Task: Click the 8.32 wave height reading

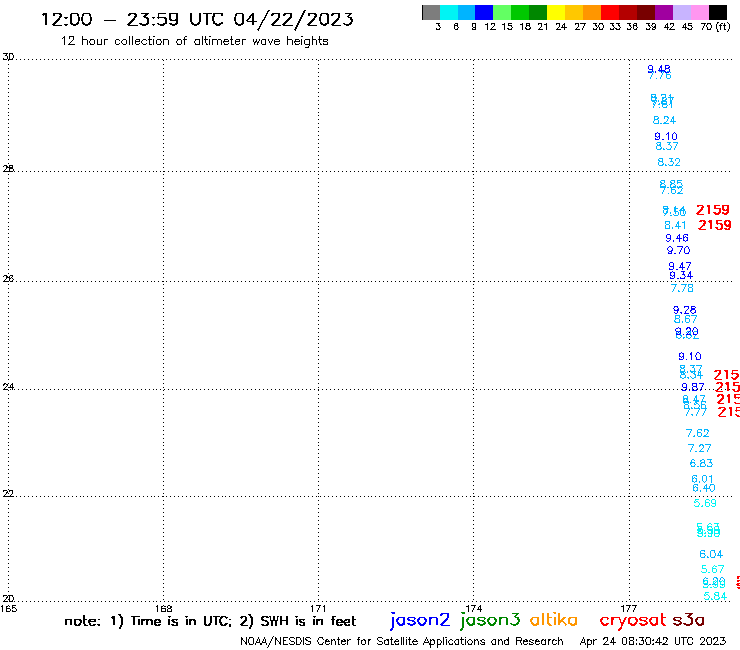Action: tap(669, 162)
